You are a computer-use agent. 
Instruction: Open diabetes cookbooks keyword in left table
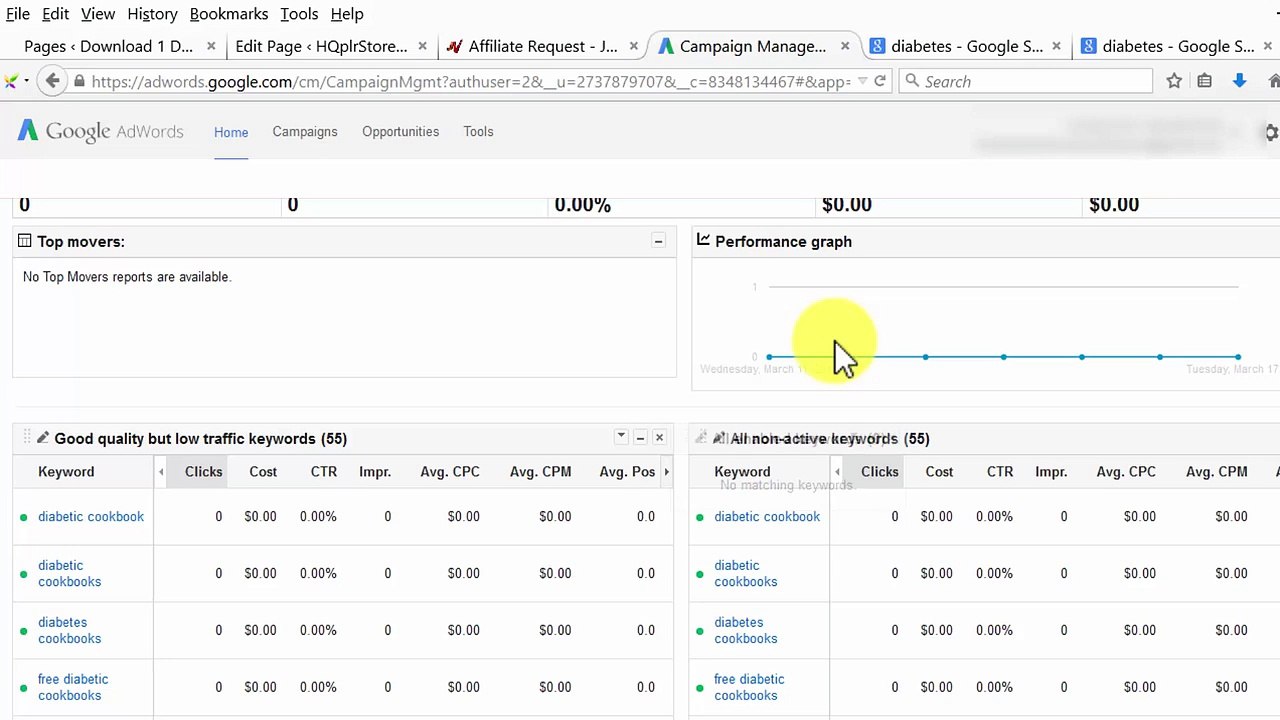coord(69,630)
